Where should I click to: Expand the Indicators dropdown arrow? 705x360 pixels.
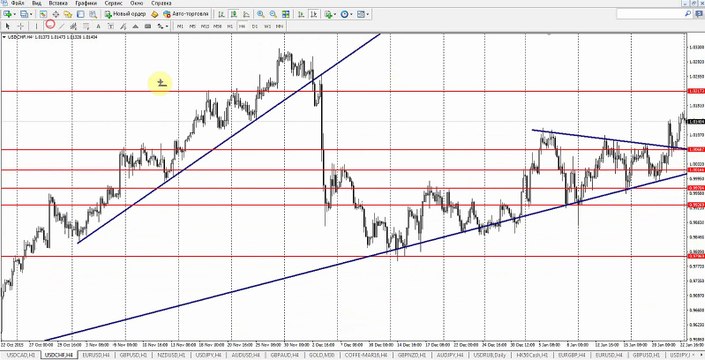click(x=336, y=14)
